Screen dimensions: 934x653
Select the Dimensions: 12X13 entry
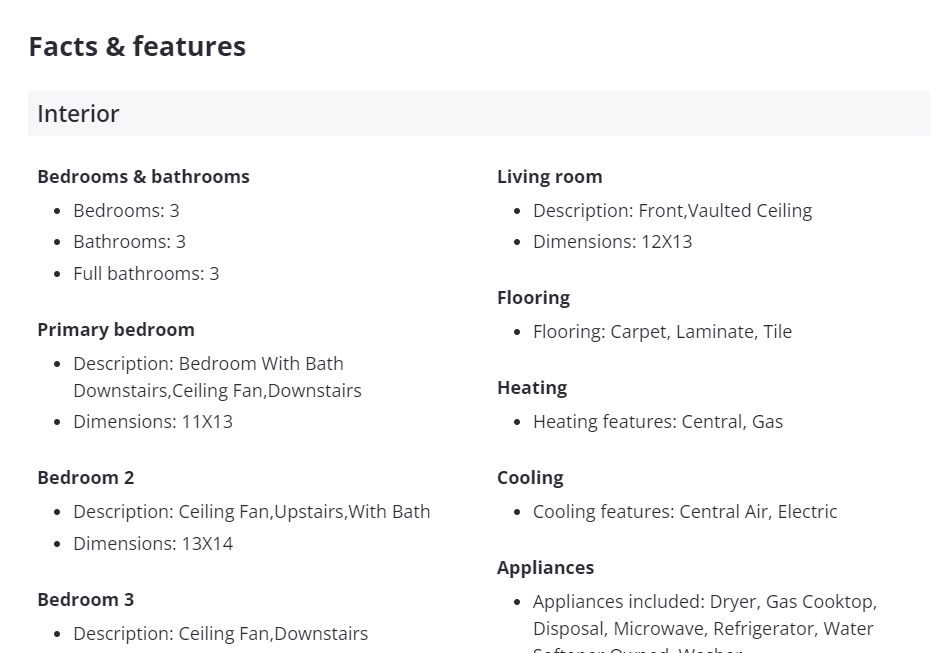pyautogui.click(x=612, y=242)
